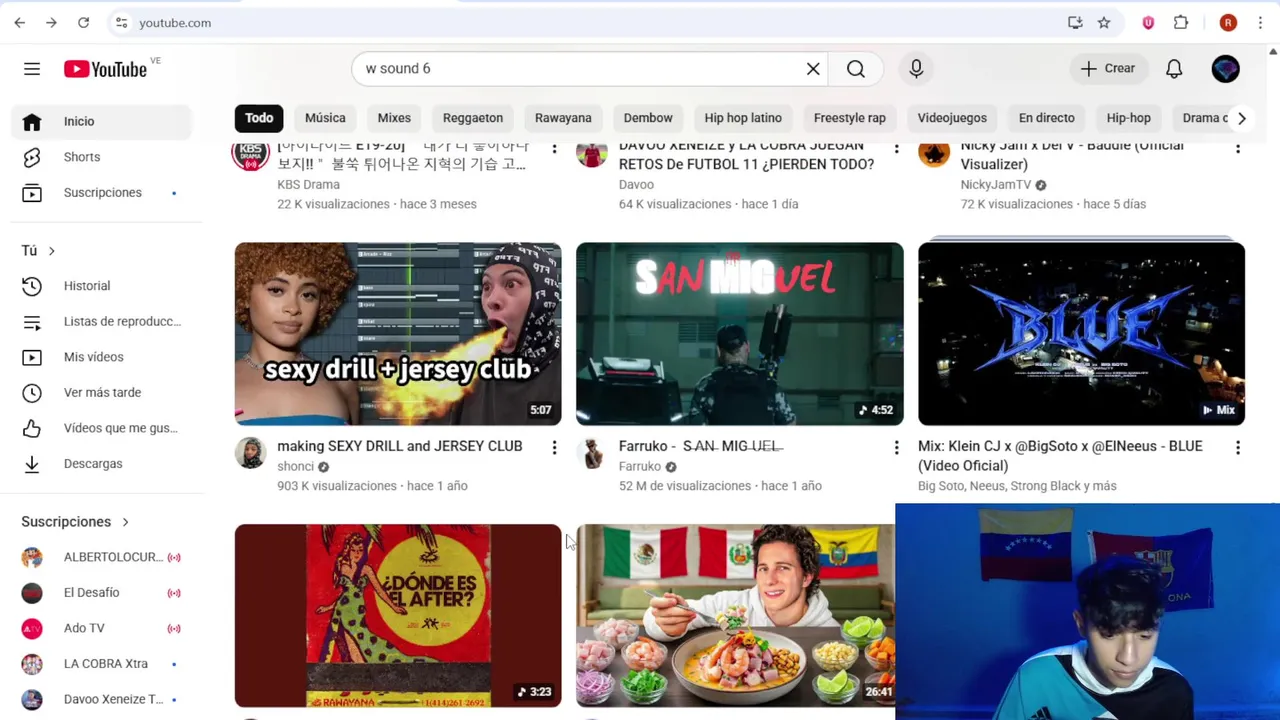Select the En directo chip

[1047, 118]
